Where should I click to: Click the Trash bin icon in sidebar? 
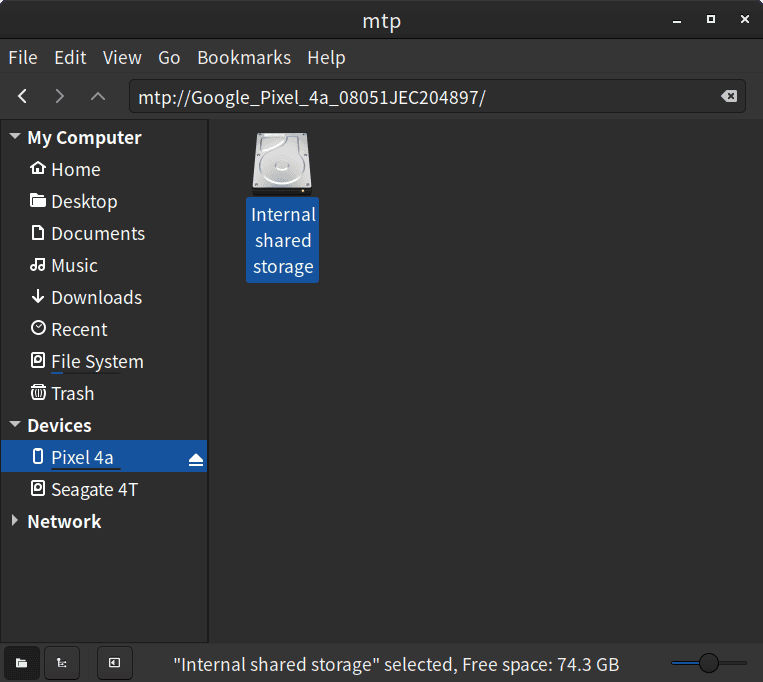click(37, 392)
